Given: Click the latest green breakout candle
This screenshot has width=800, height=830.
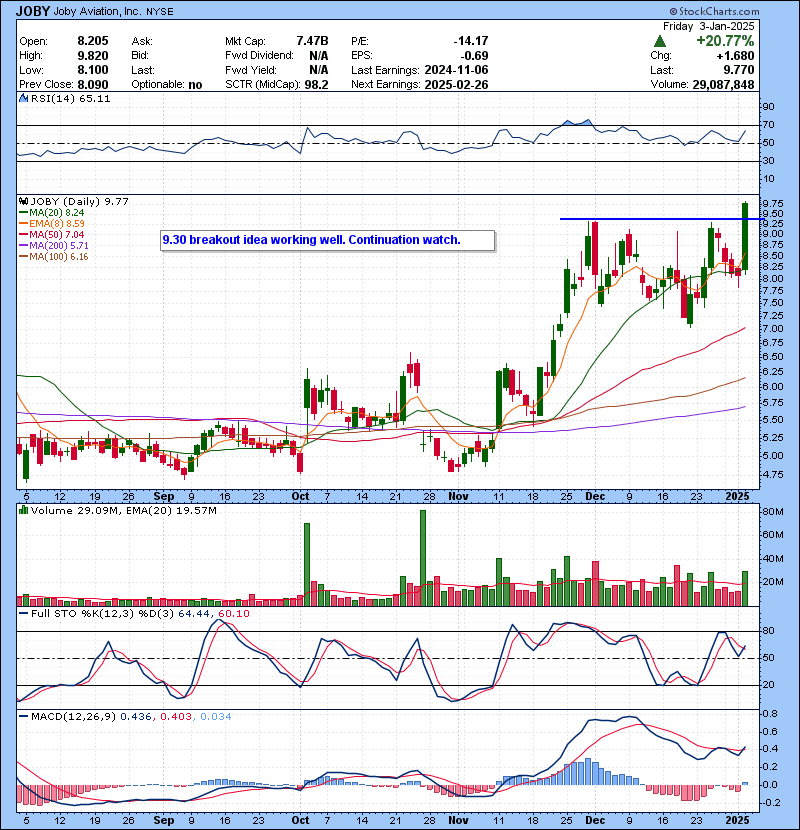Looking at the screenshot, I should tap(745, 237).
